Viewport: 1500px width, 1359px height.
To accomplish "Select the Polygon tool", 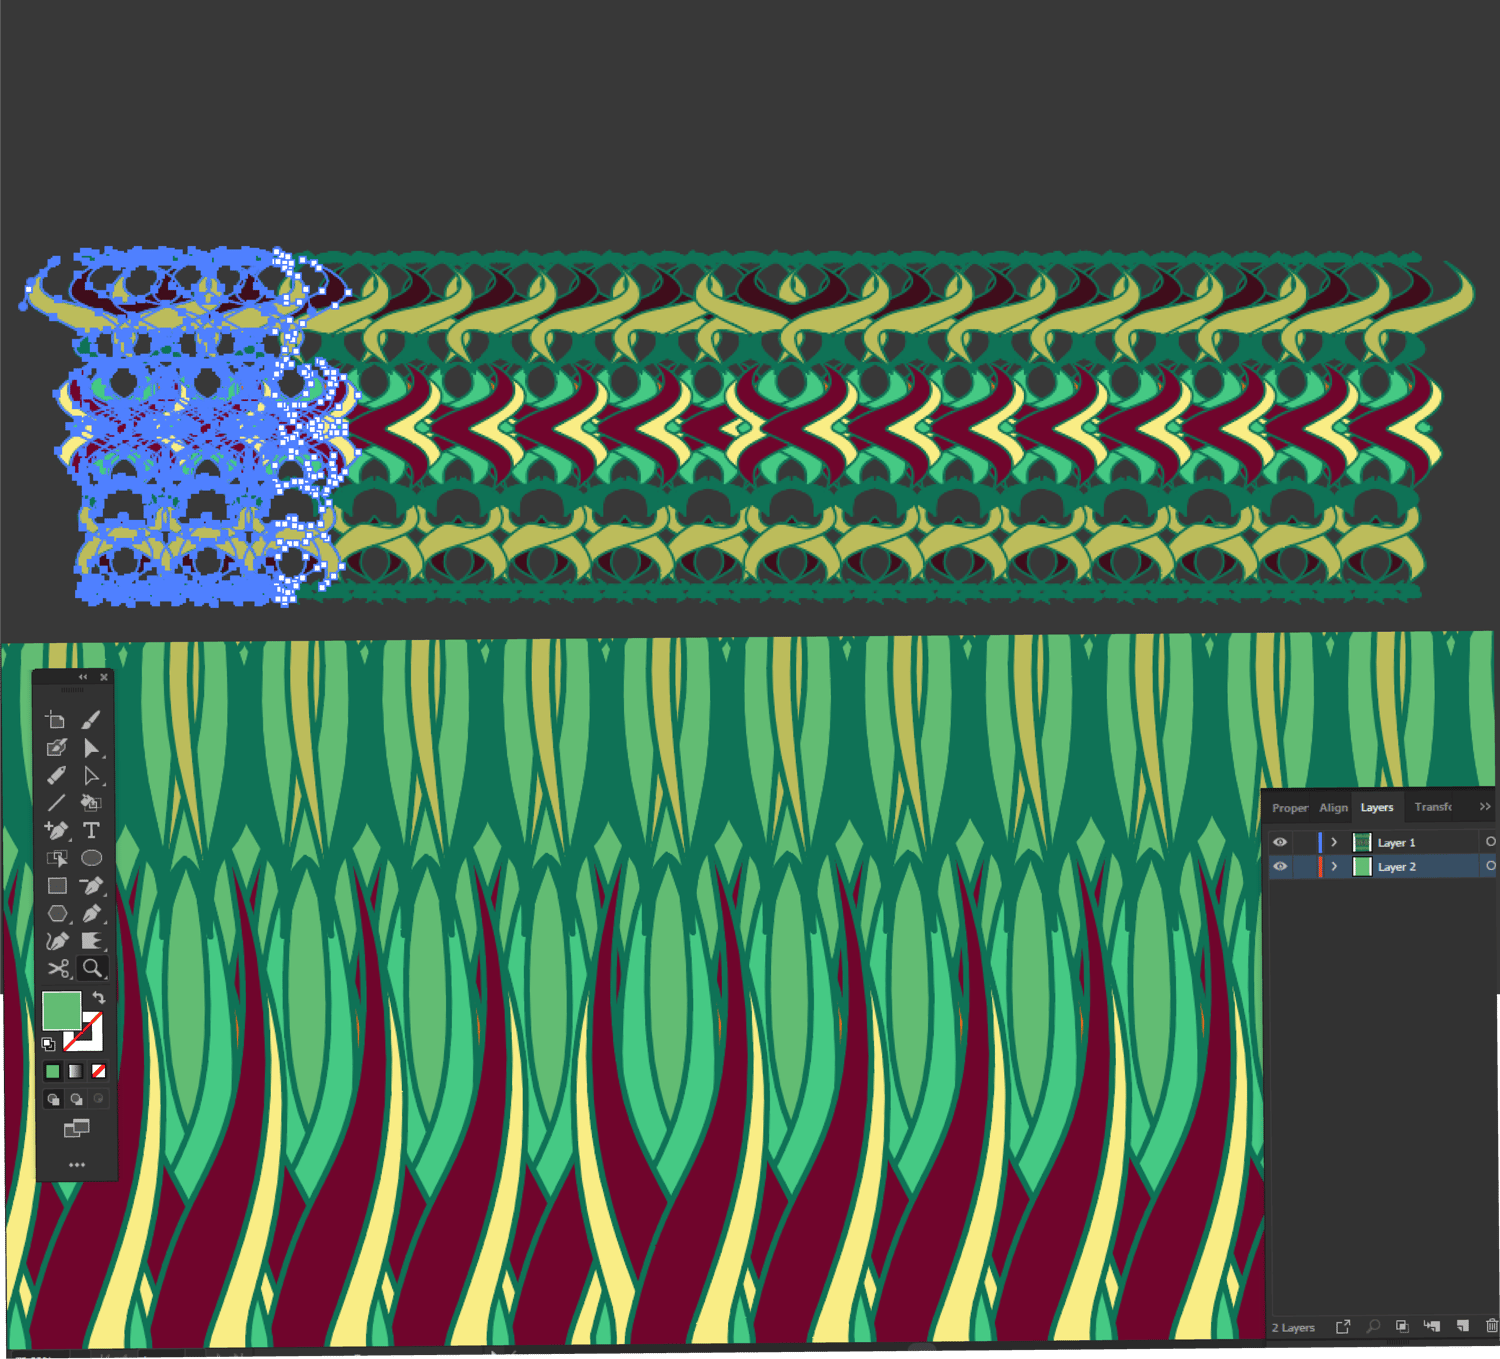I will coord(56,913).
